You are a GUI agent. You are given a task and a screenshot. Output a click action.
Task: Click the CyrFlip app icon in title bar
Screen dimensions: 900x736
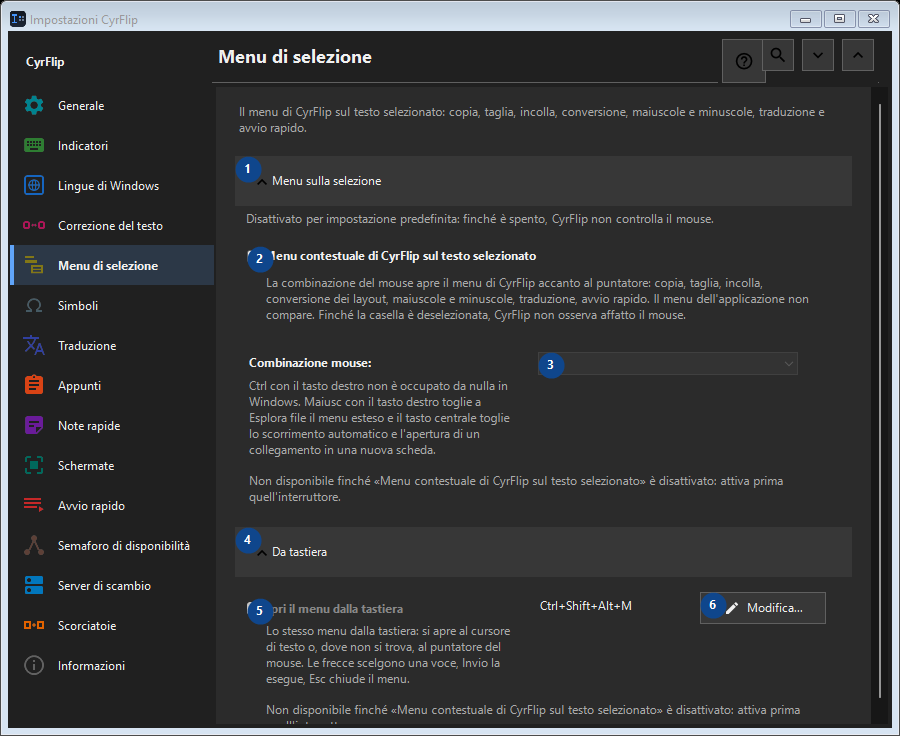click(18, 19)
